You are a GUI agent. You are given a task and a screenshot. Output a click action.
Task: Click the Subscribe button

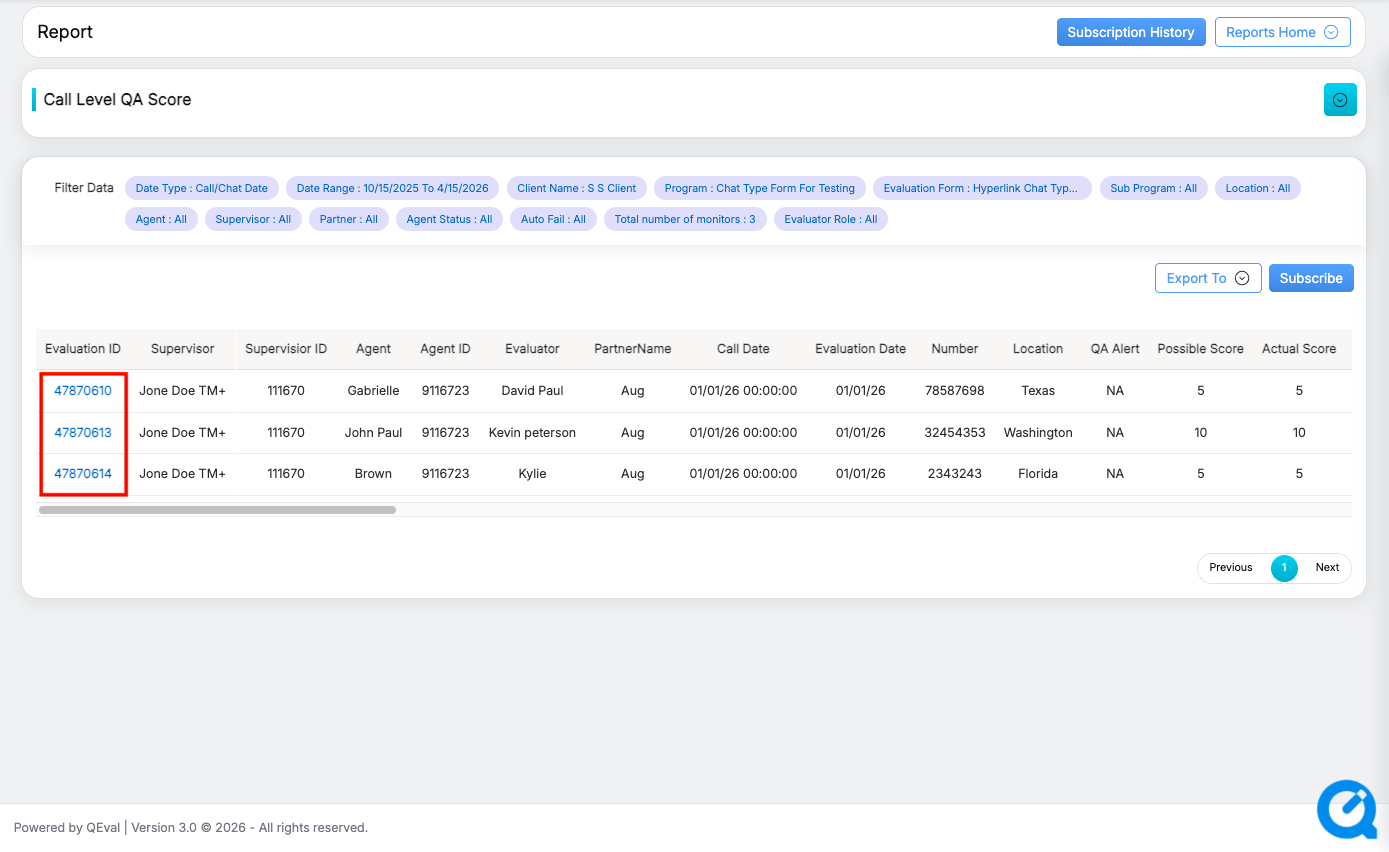pos(1310,278)
